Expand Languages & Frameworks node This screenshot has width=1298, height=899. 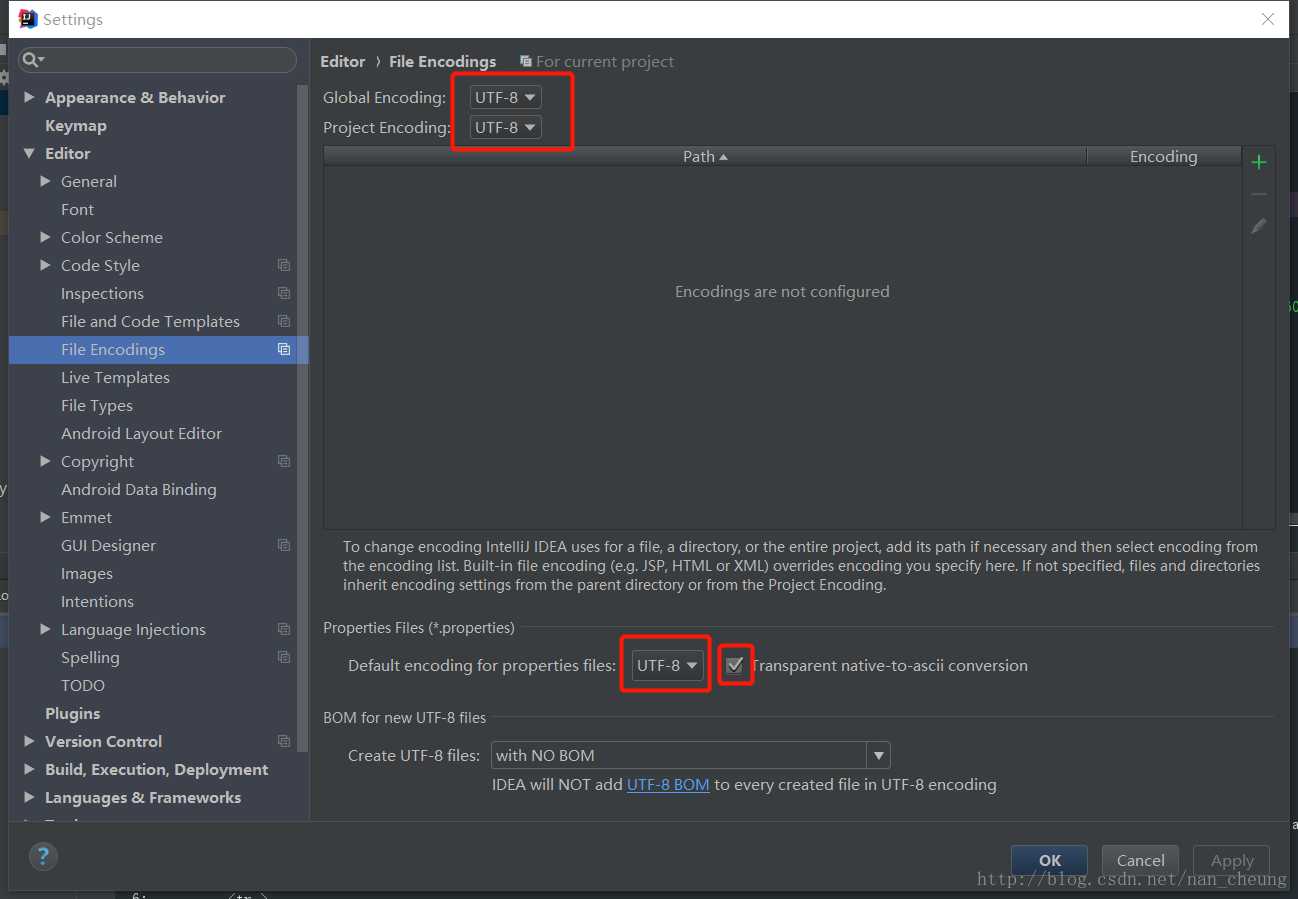29,797
